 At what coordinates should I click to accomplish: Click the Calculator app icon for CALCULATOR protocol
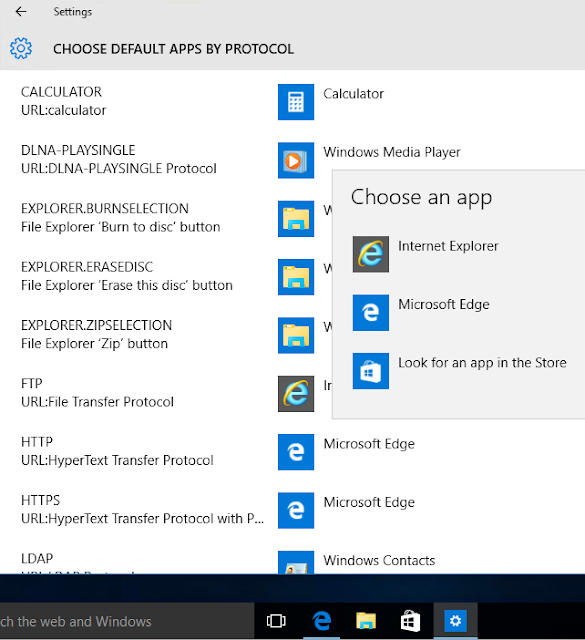pos(296,102)
